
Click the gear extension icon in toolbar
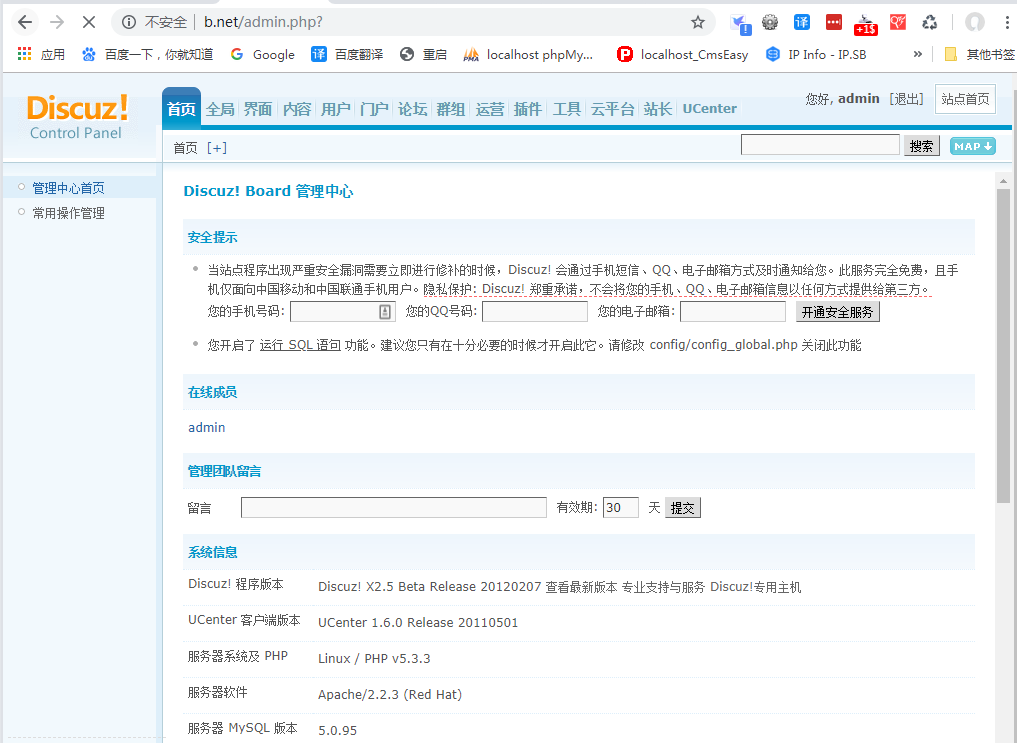770,23
